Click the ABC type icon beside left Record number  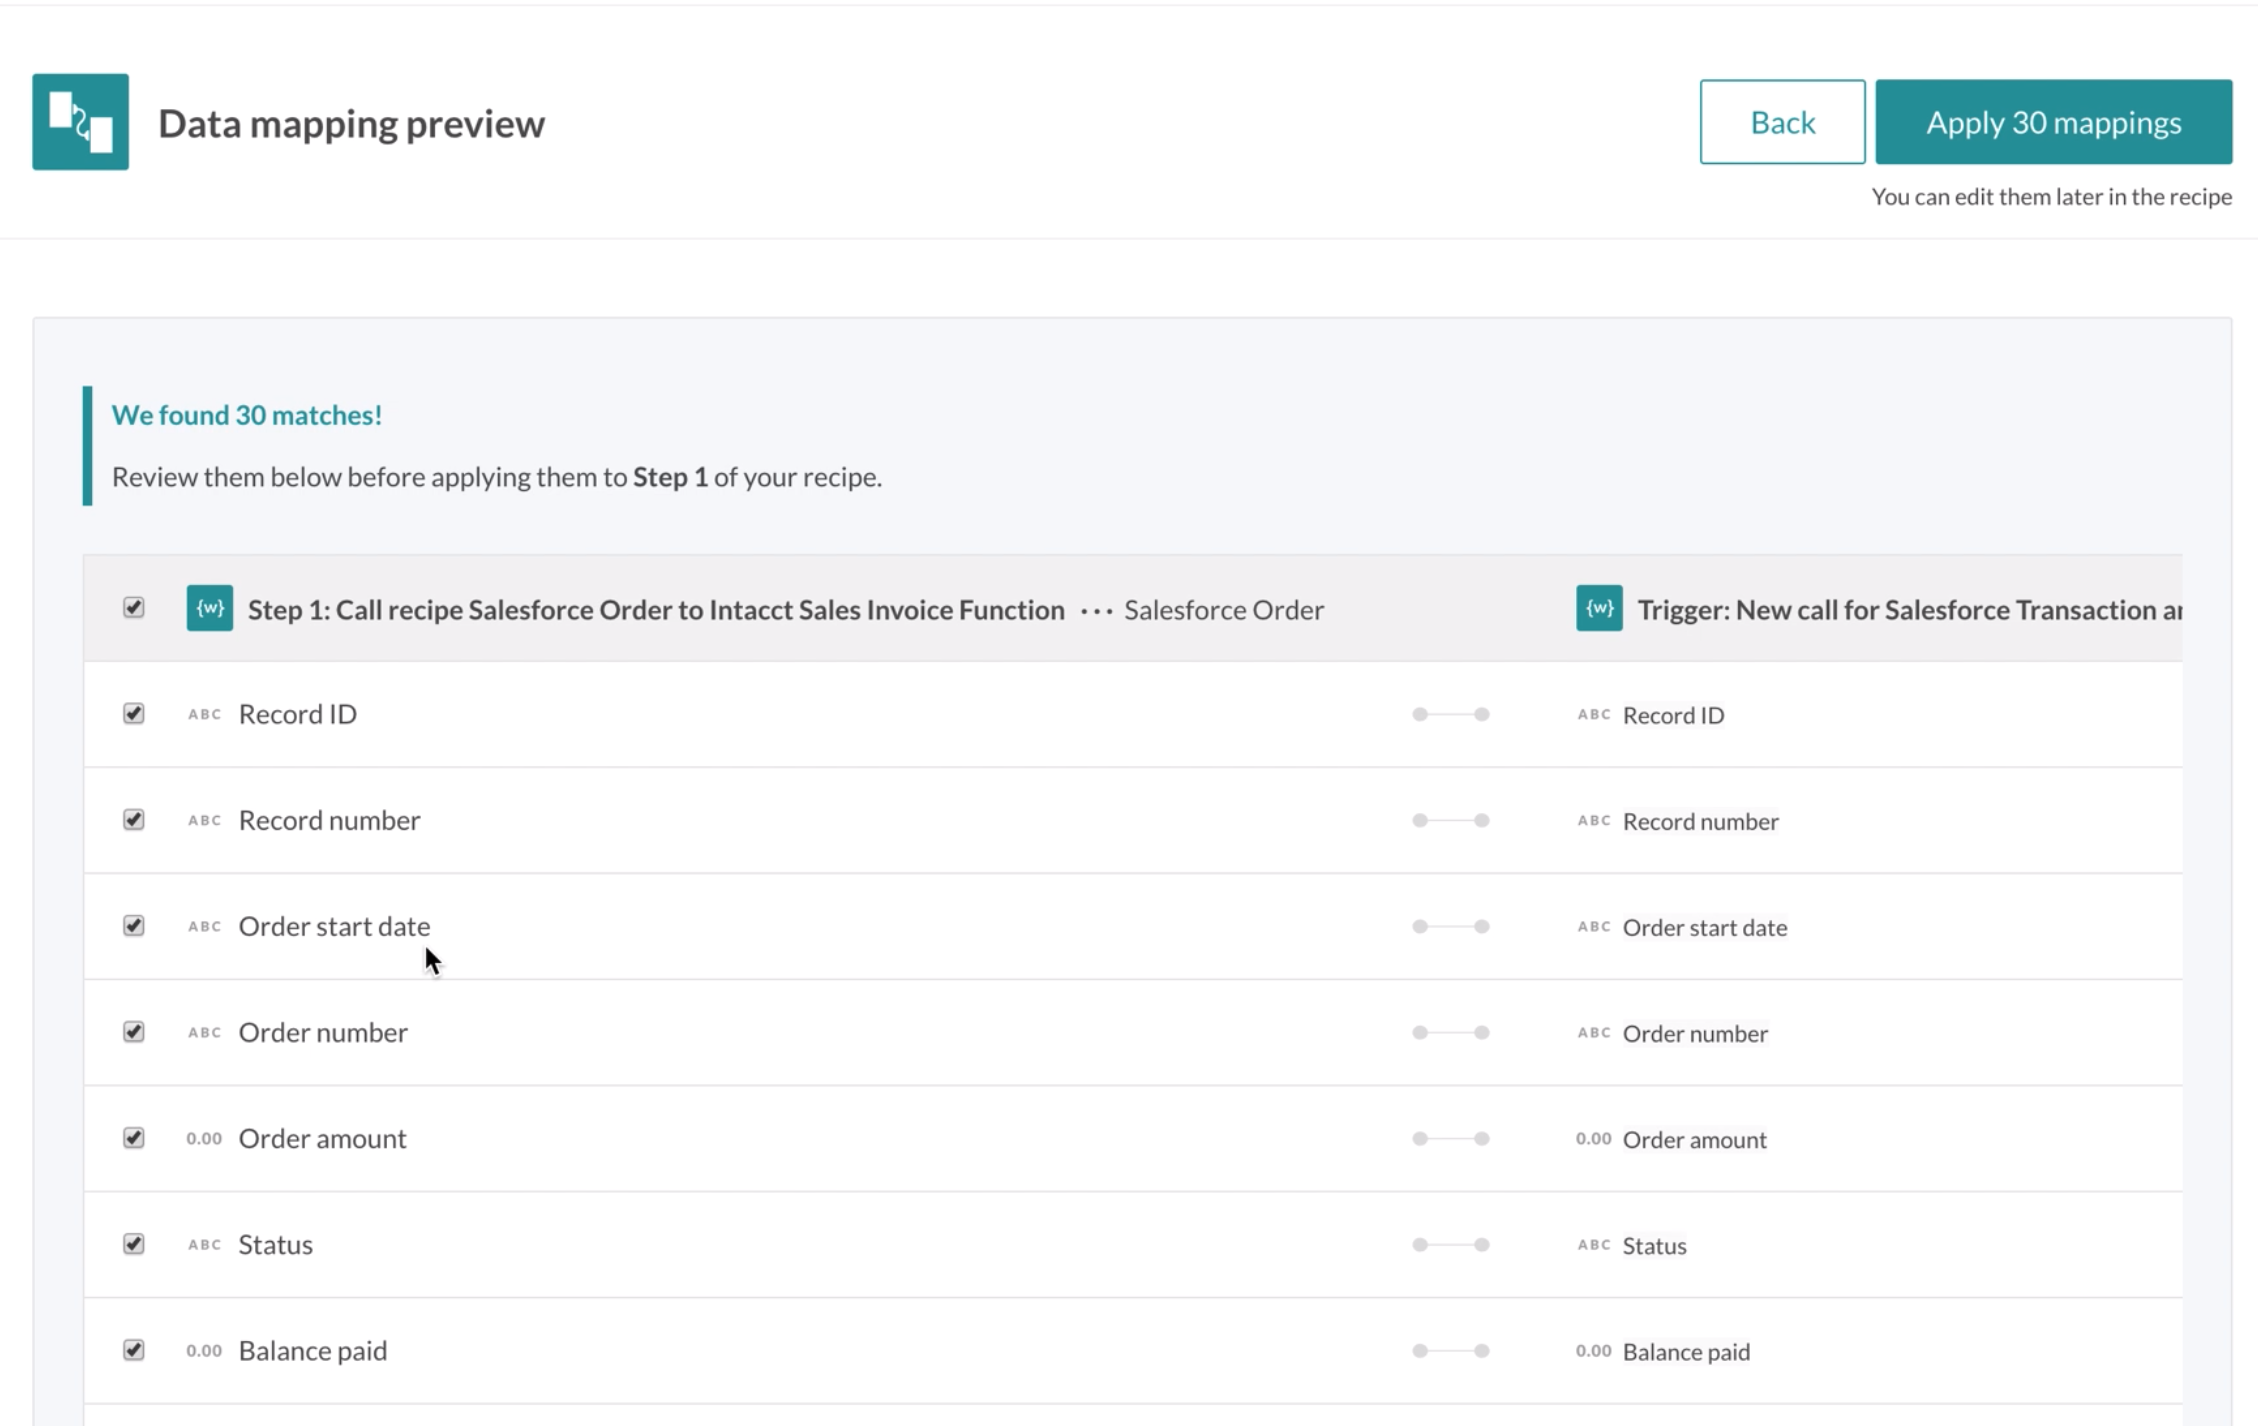coord(204,820)
